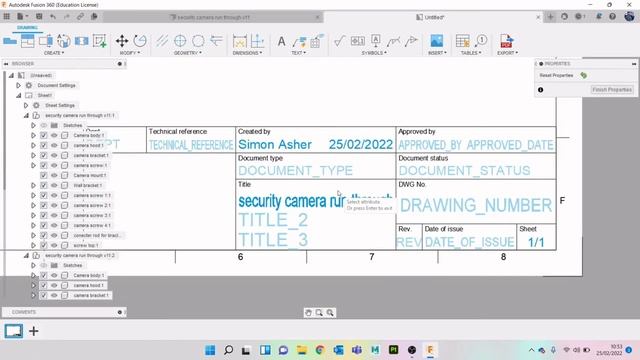Select the Sheet 1 thumbnail
This screenshot has height=360, width=640.
[x=13, y=331]
